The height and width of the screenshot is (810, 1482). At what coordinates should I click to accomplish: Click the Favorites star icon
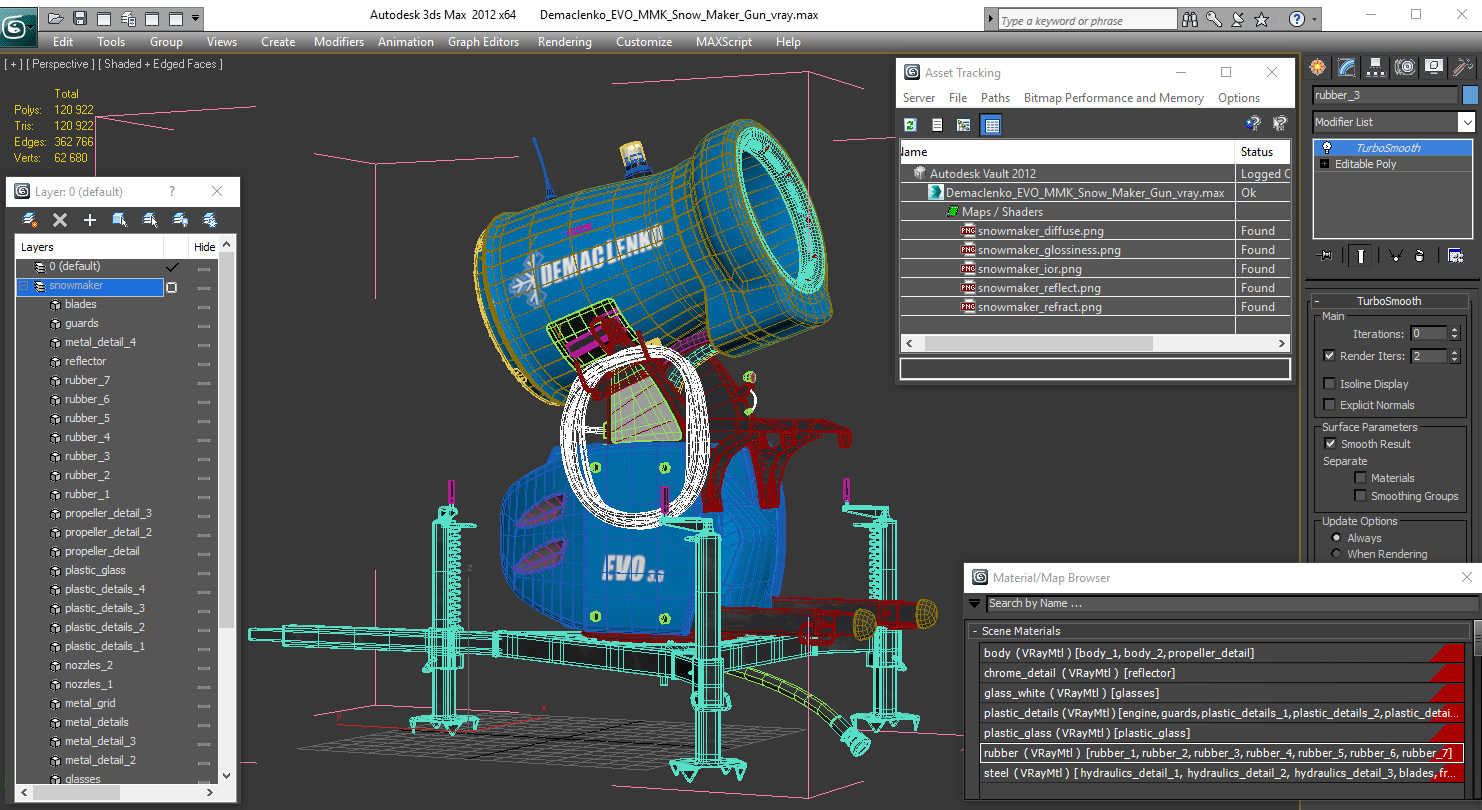(1262, 19)
